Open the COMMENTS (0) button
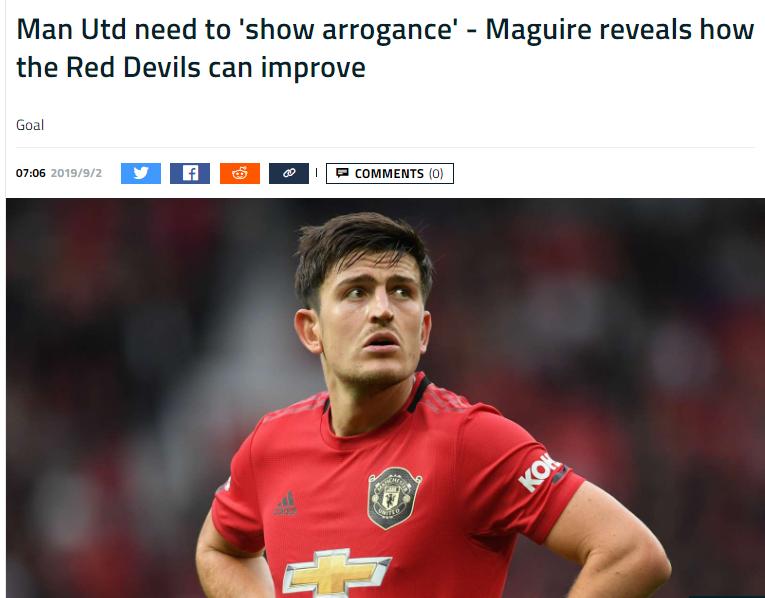Viewport: 765px width, 598px height. point(390,173)
